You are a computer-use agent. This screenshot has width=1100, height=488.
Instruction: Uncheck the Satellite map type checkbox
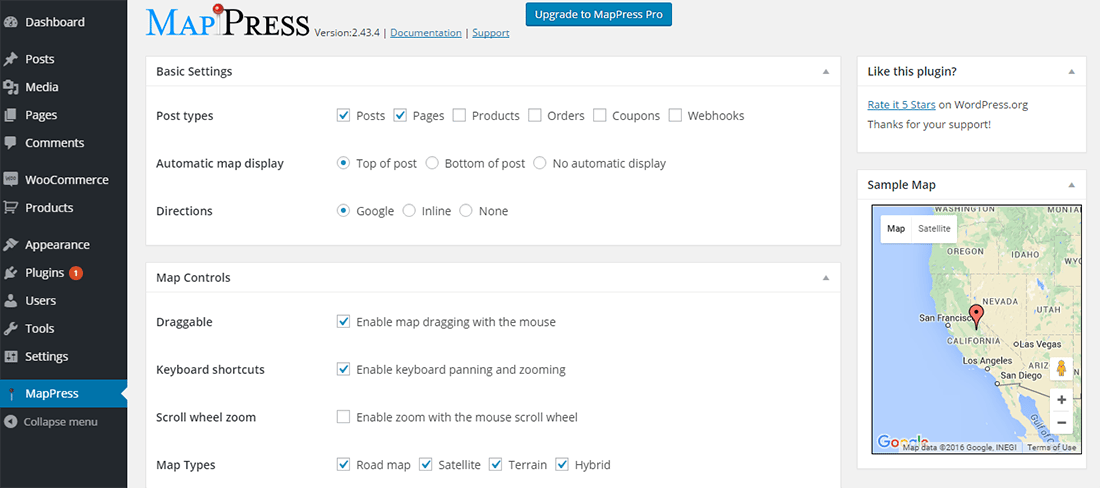click(x=425, y=464)
